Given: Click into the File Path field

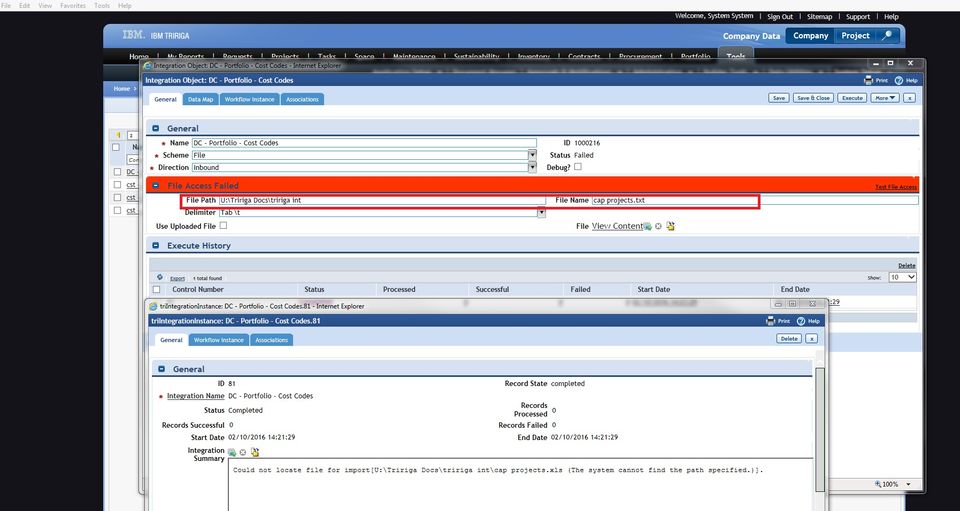Looking at the screenshot, I should [x=382, y=200].
